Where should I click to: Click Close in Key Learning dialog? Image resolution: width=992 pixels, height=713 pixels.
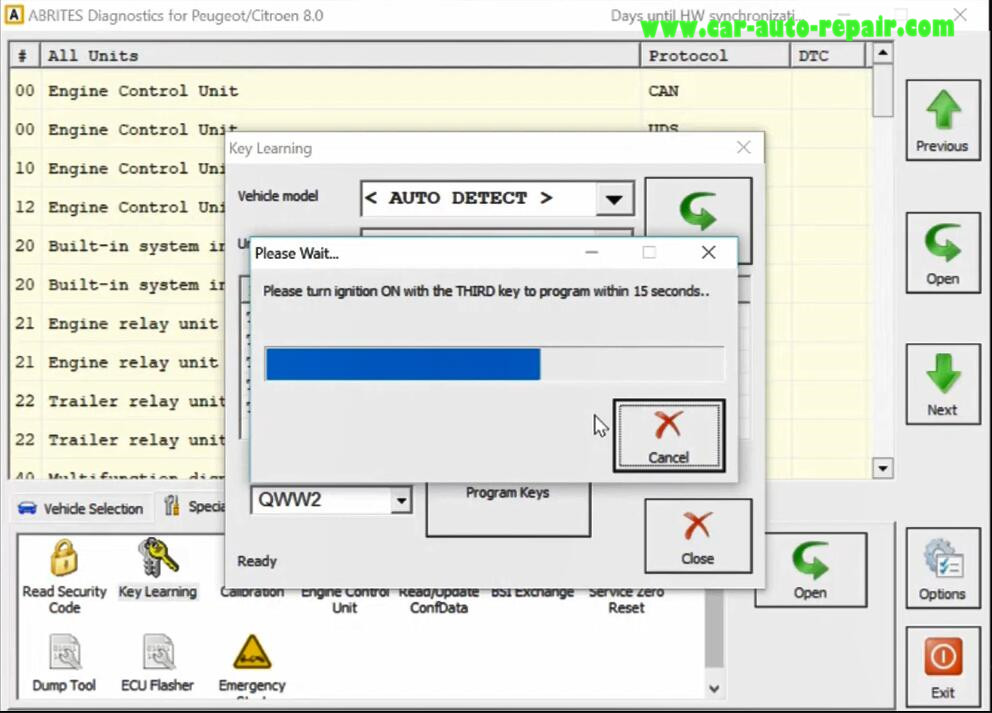698,536
